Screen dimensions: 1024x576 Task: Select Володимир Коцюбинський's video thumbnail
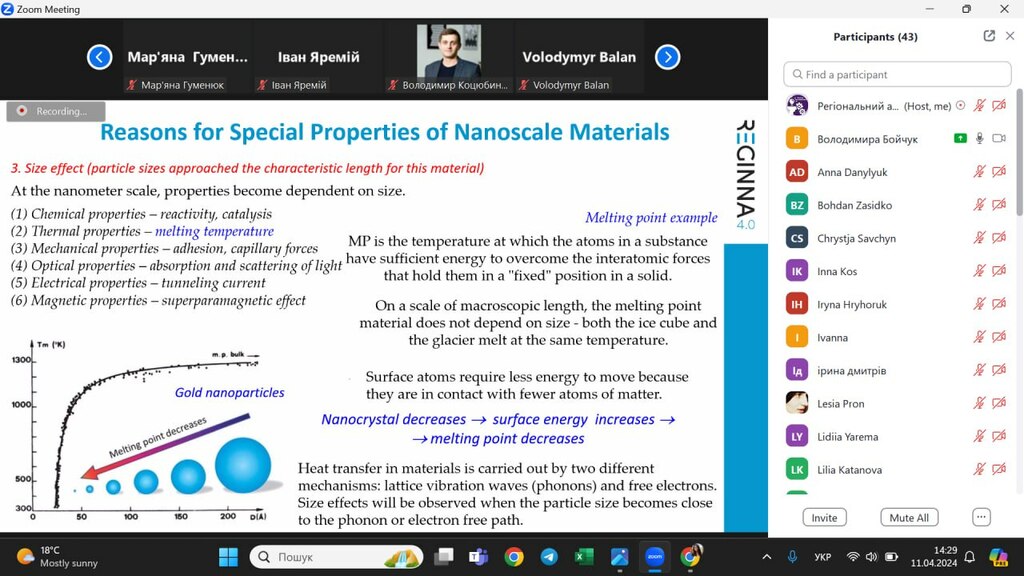pyautogui.click(x=449, y=57)
